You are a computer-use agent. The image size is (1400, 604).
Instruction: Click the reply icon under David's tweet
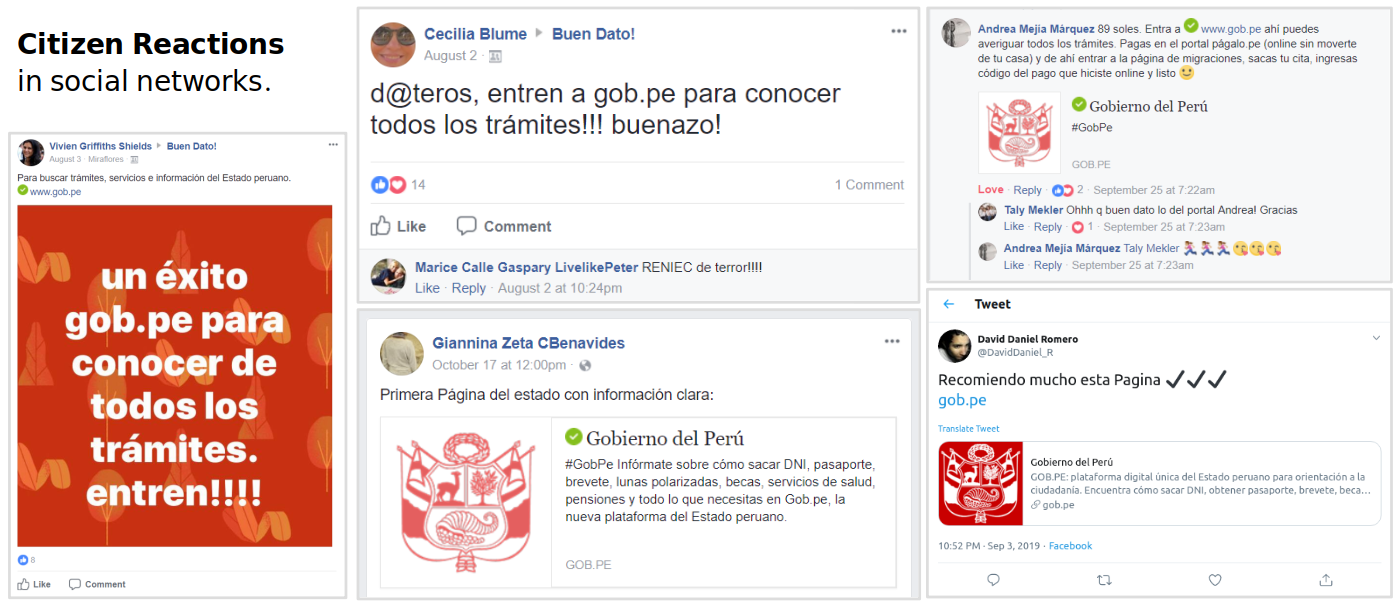pos(993,580)
